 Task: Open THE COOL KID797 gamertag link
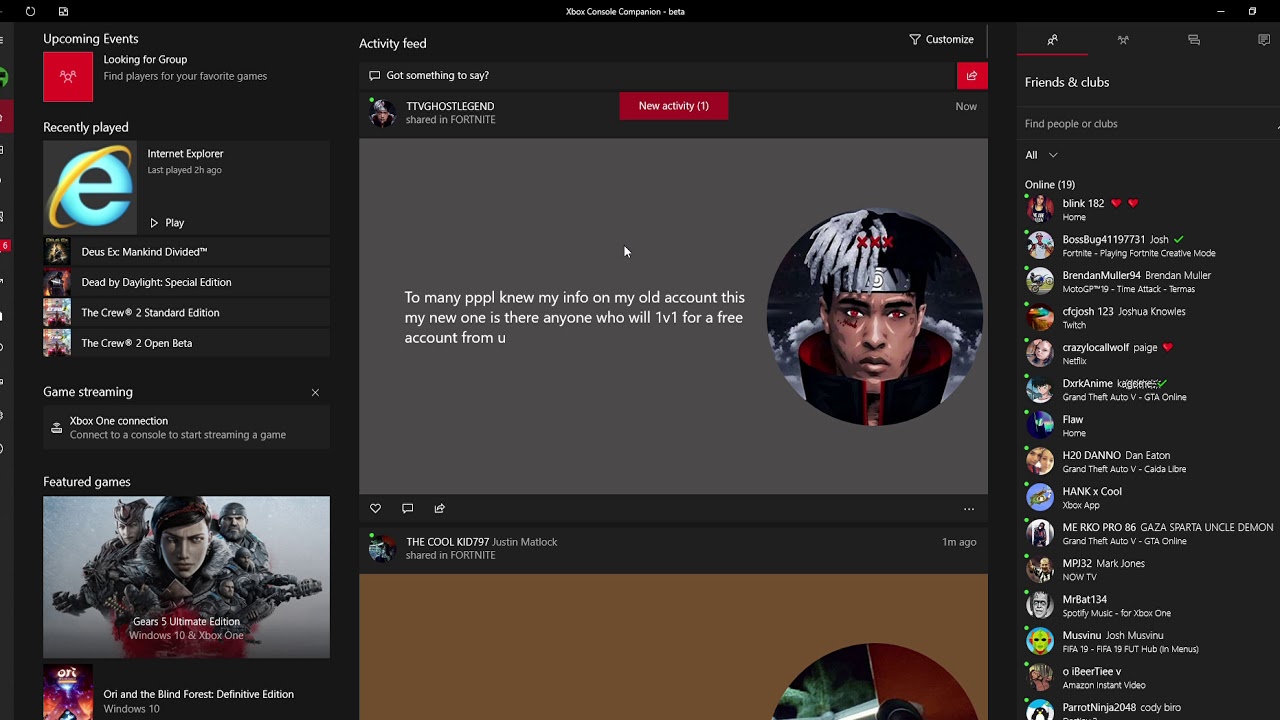click(x=447, y=542)
